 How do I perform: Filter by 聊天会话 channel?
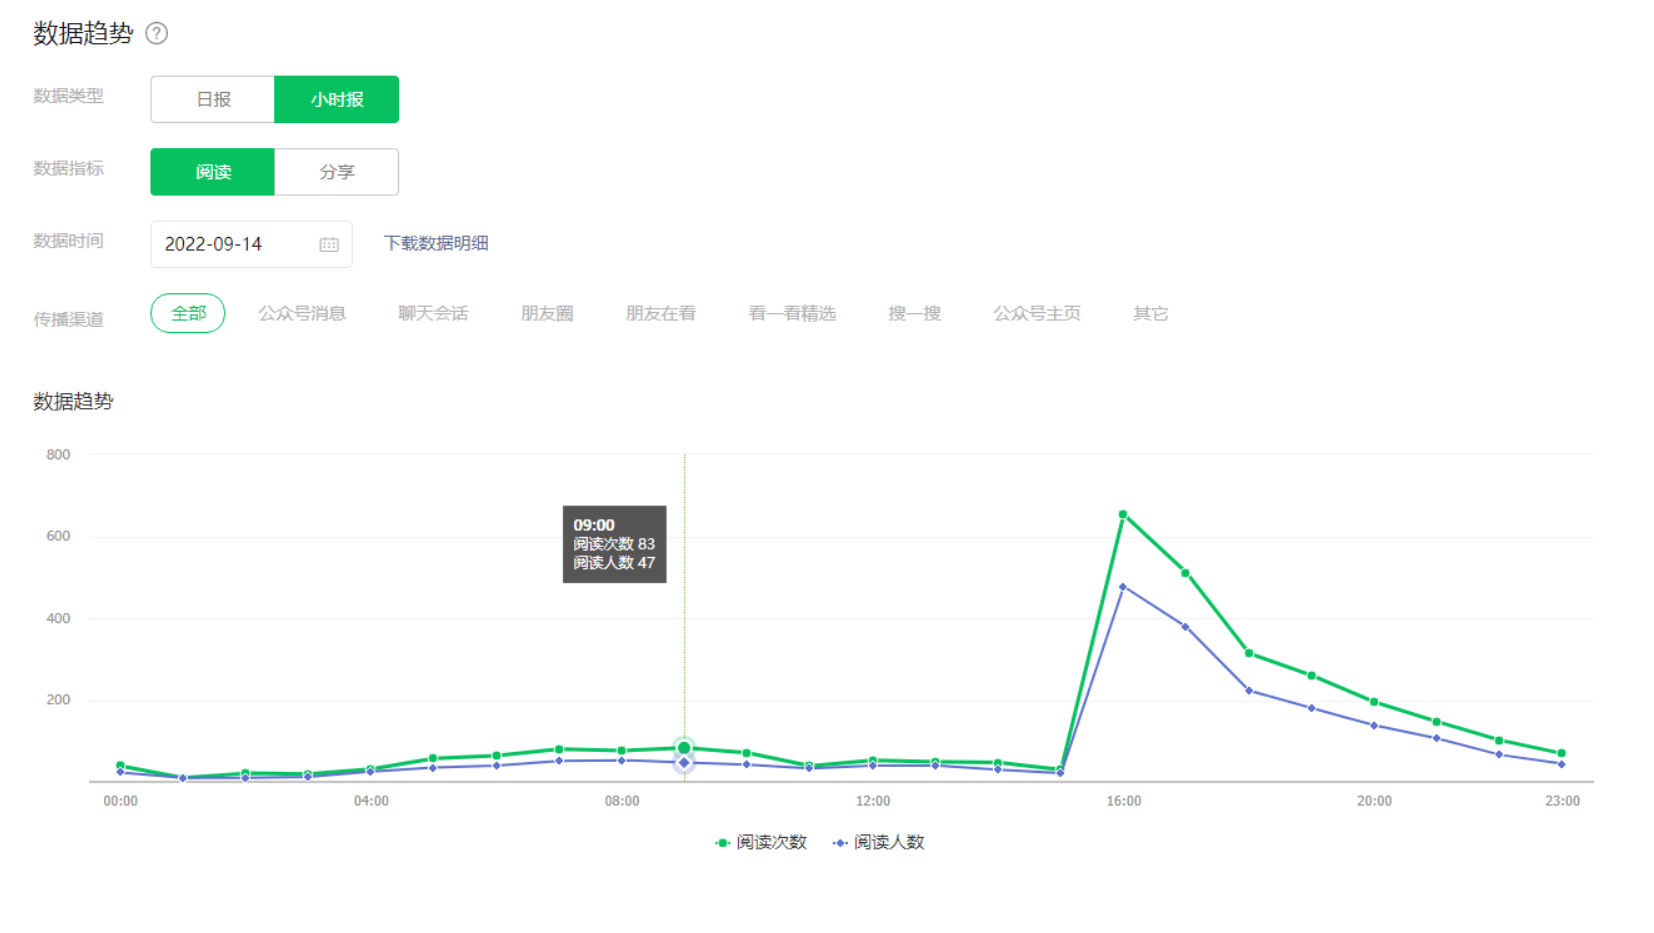point(433,313)
